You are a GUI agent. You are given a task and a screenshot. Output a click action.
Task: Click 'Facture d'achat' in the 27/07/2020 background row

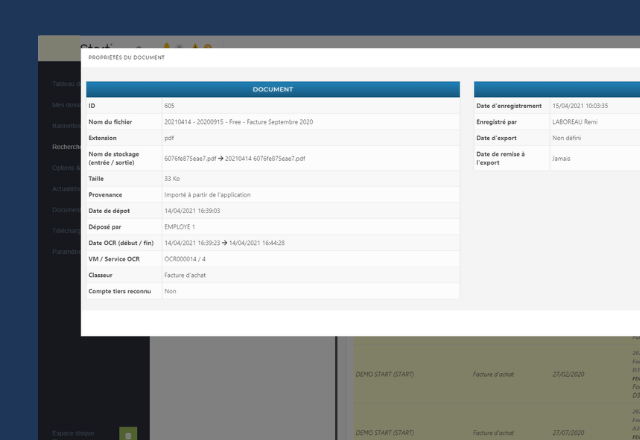click(x=493, y=433)
